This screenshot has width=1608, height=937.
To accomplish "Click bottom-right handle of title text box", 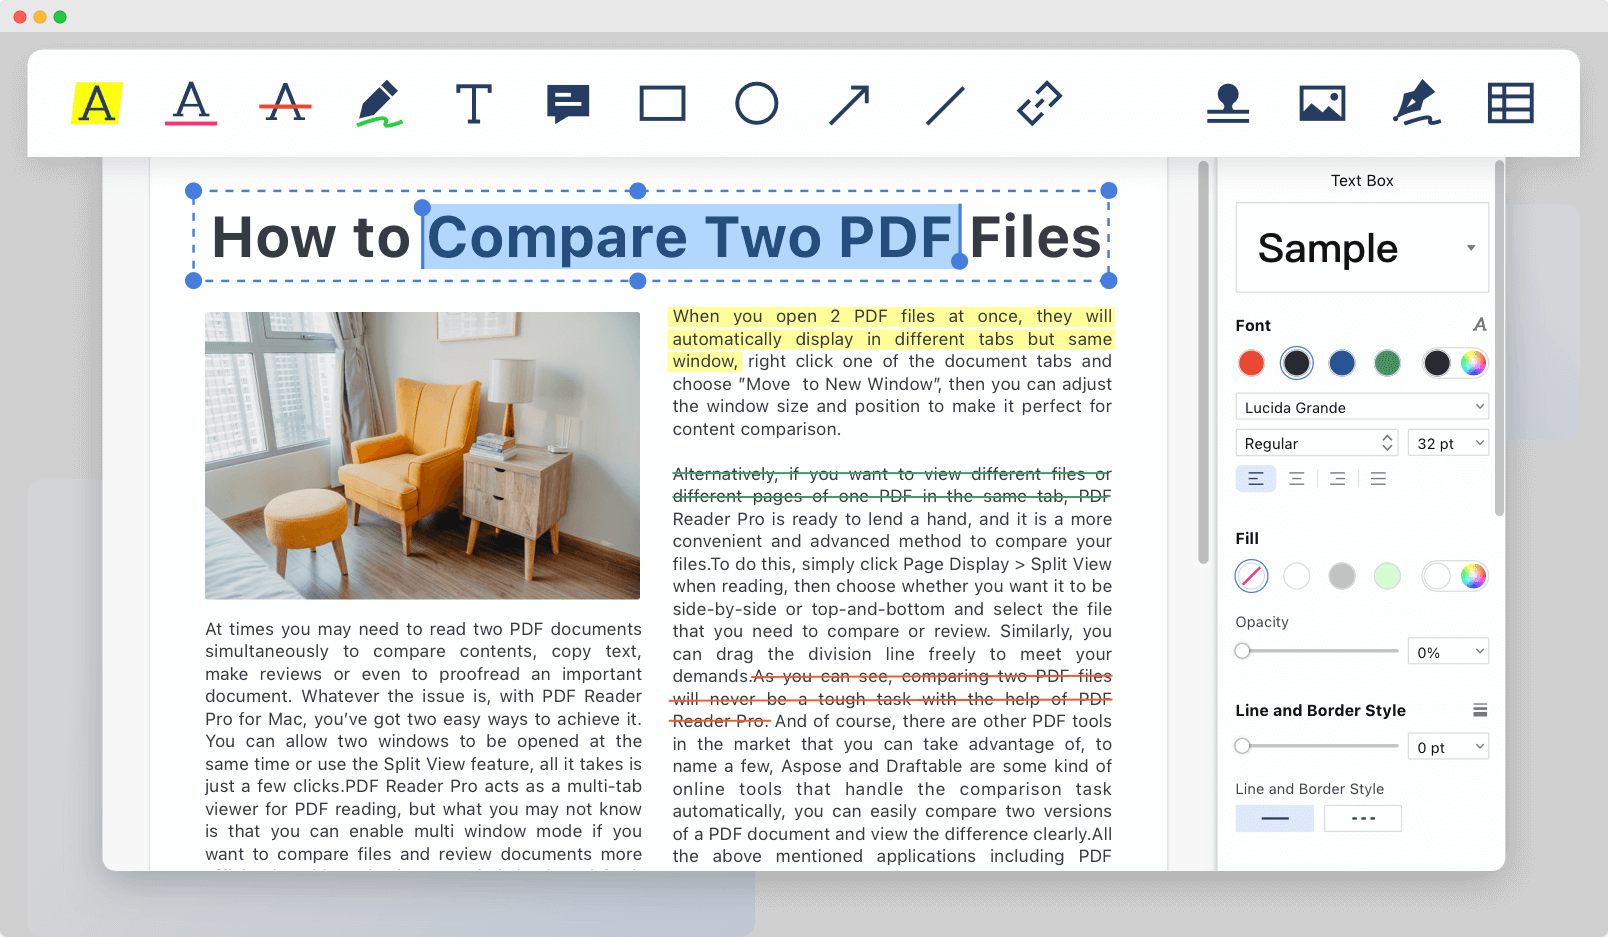I will click(x=1108, y=281).
